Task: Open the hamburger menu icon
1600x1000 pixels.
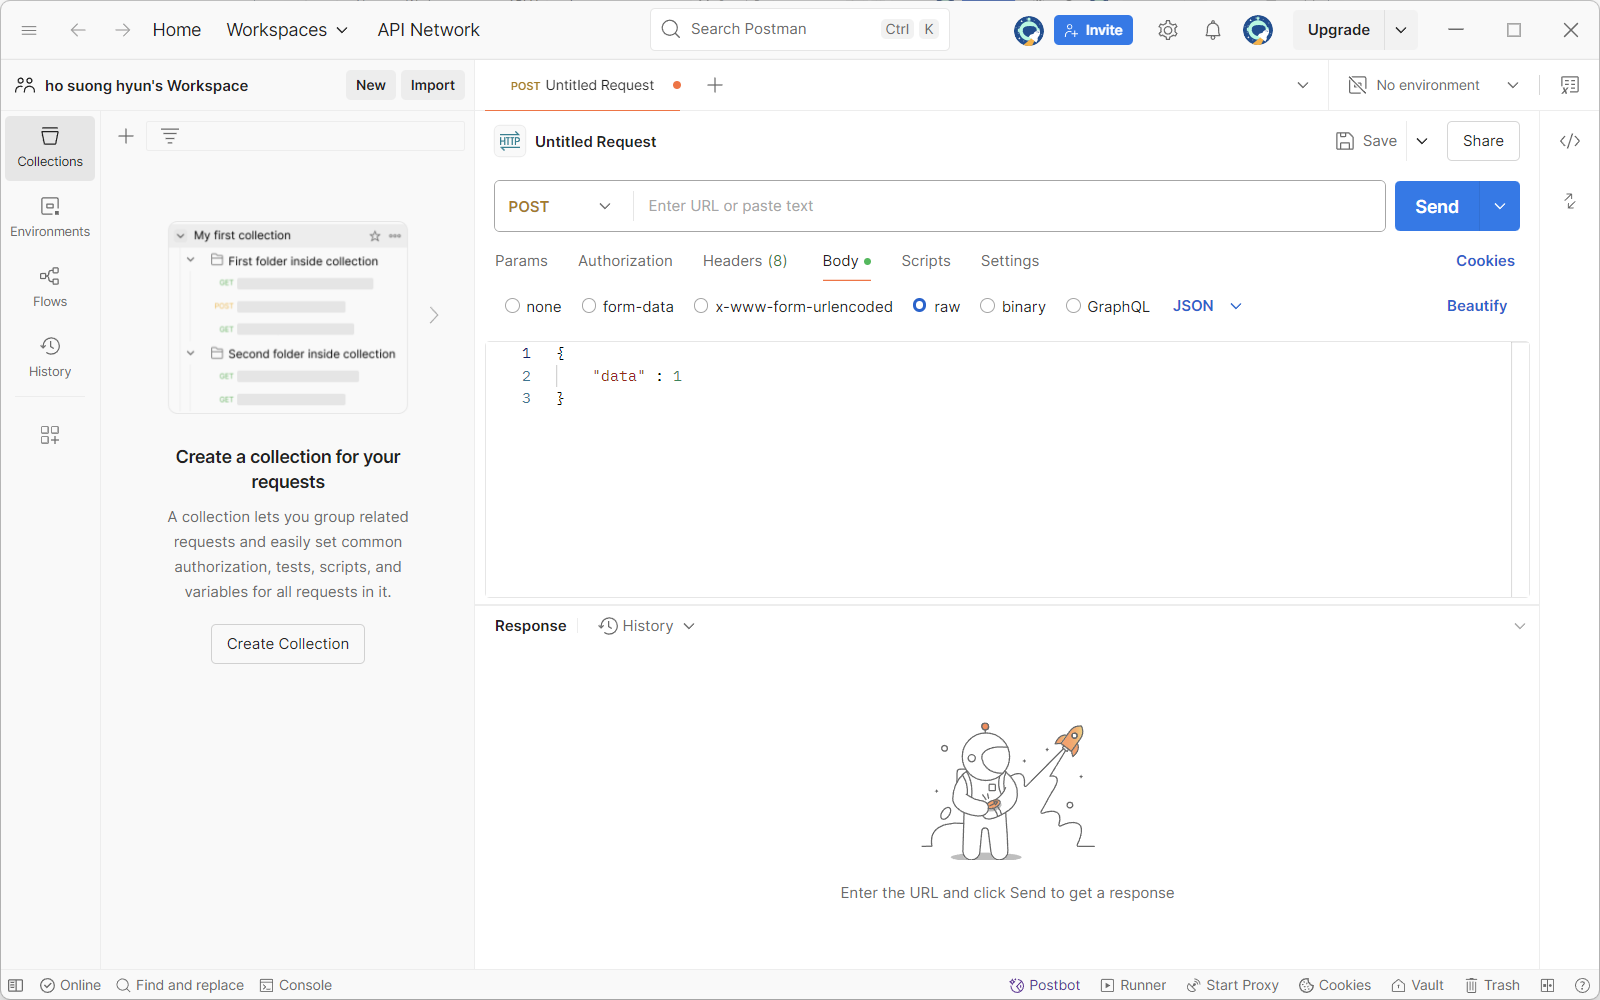Action: [x=29, y=30]
